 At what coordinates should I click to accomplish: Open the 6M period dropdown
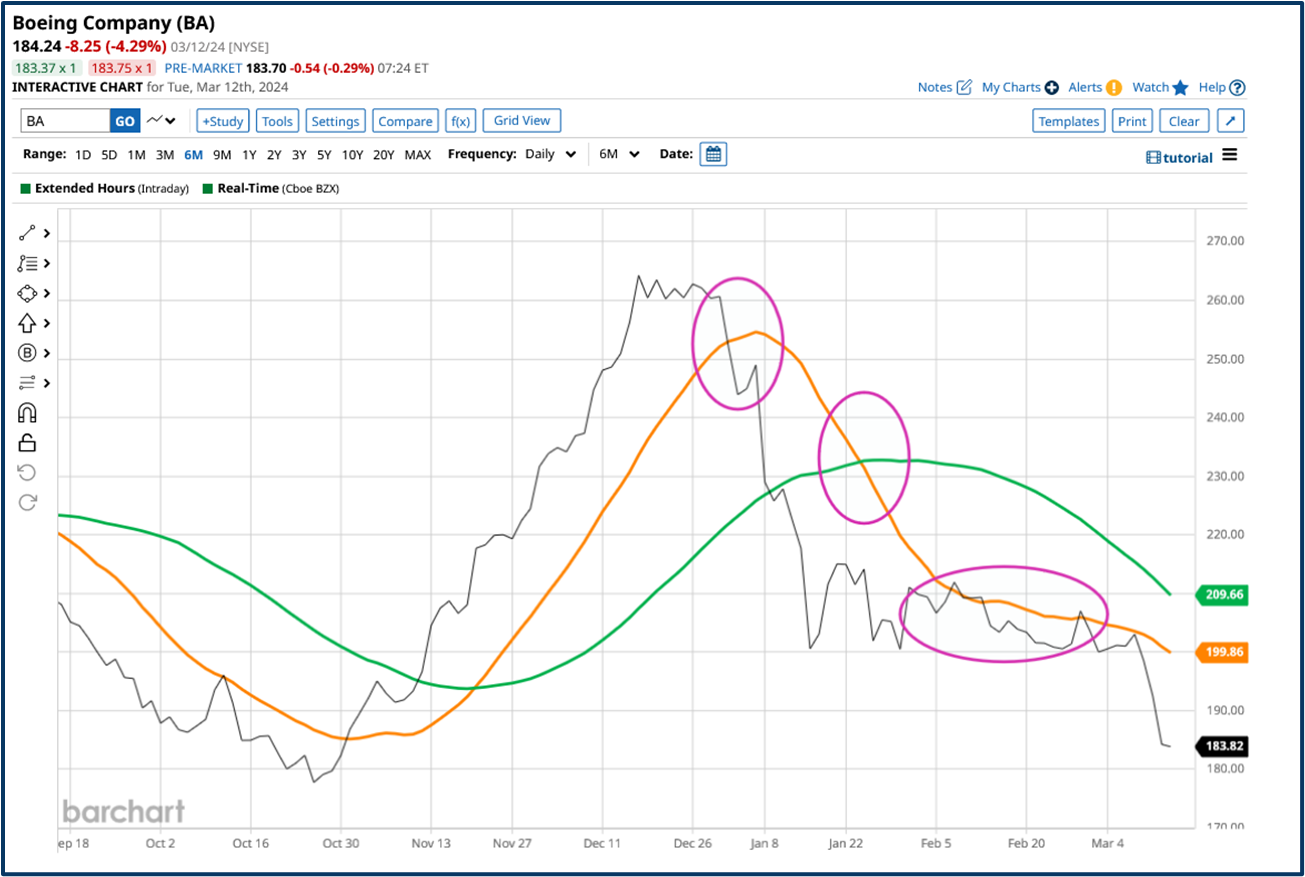618,154
